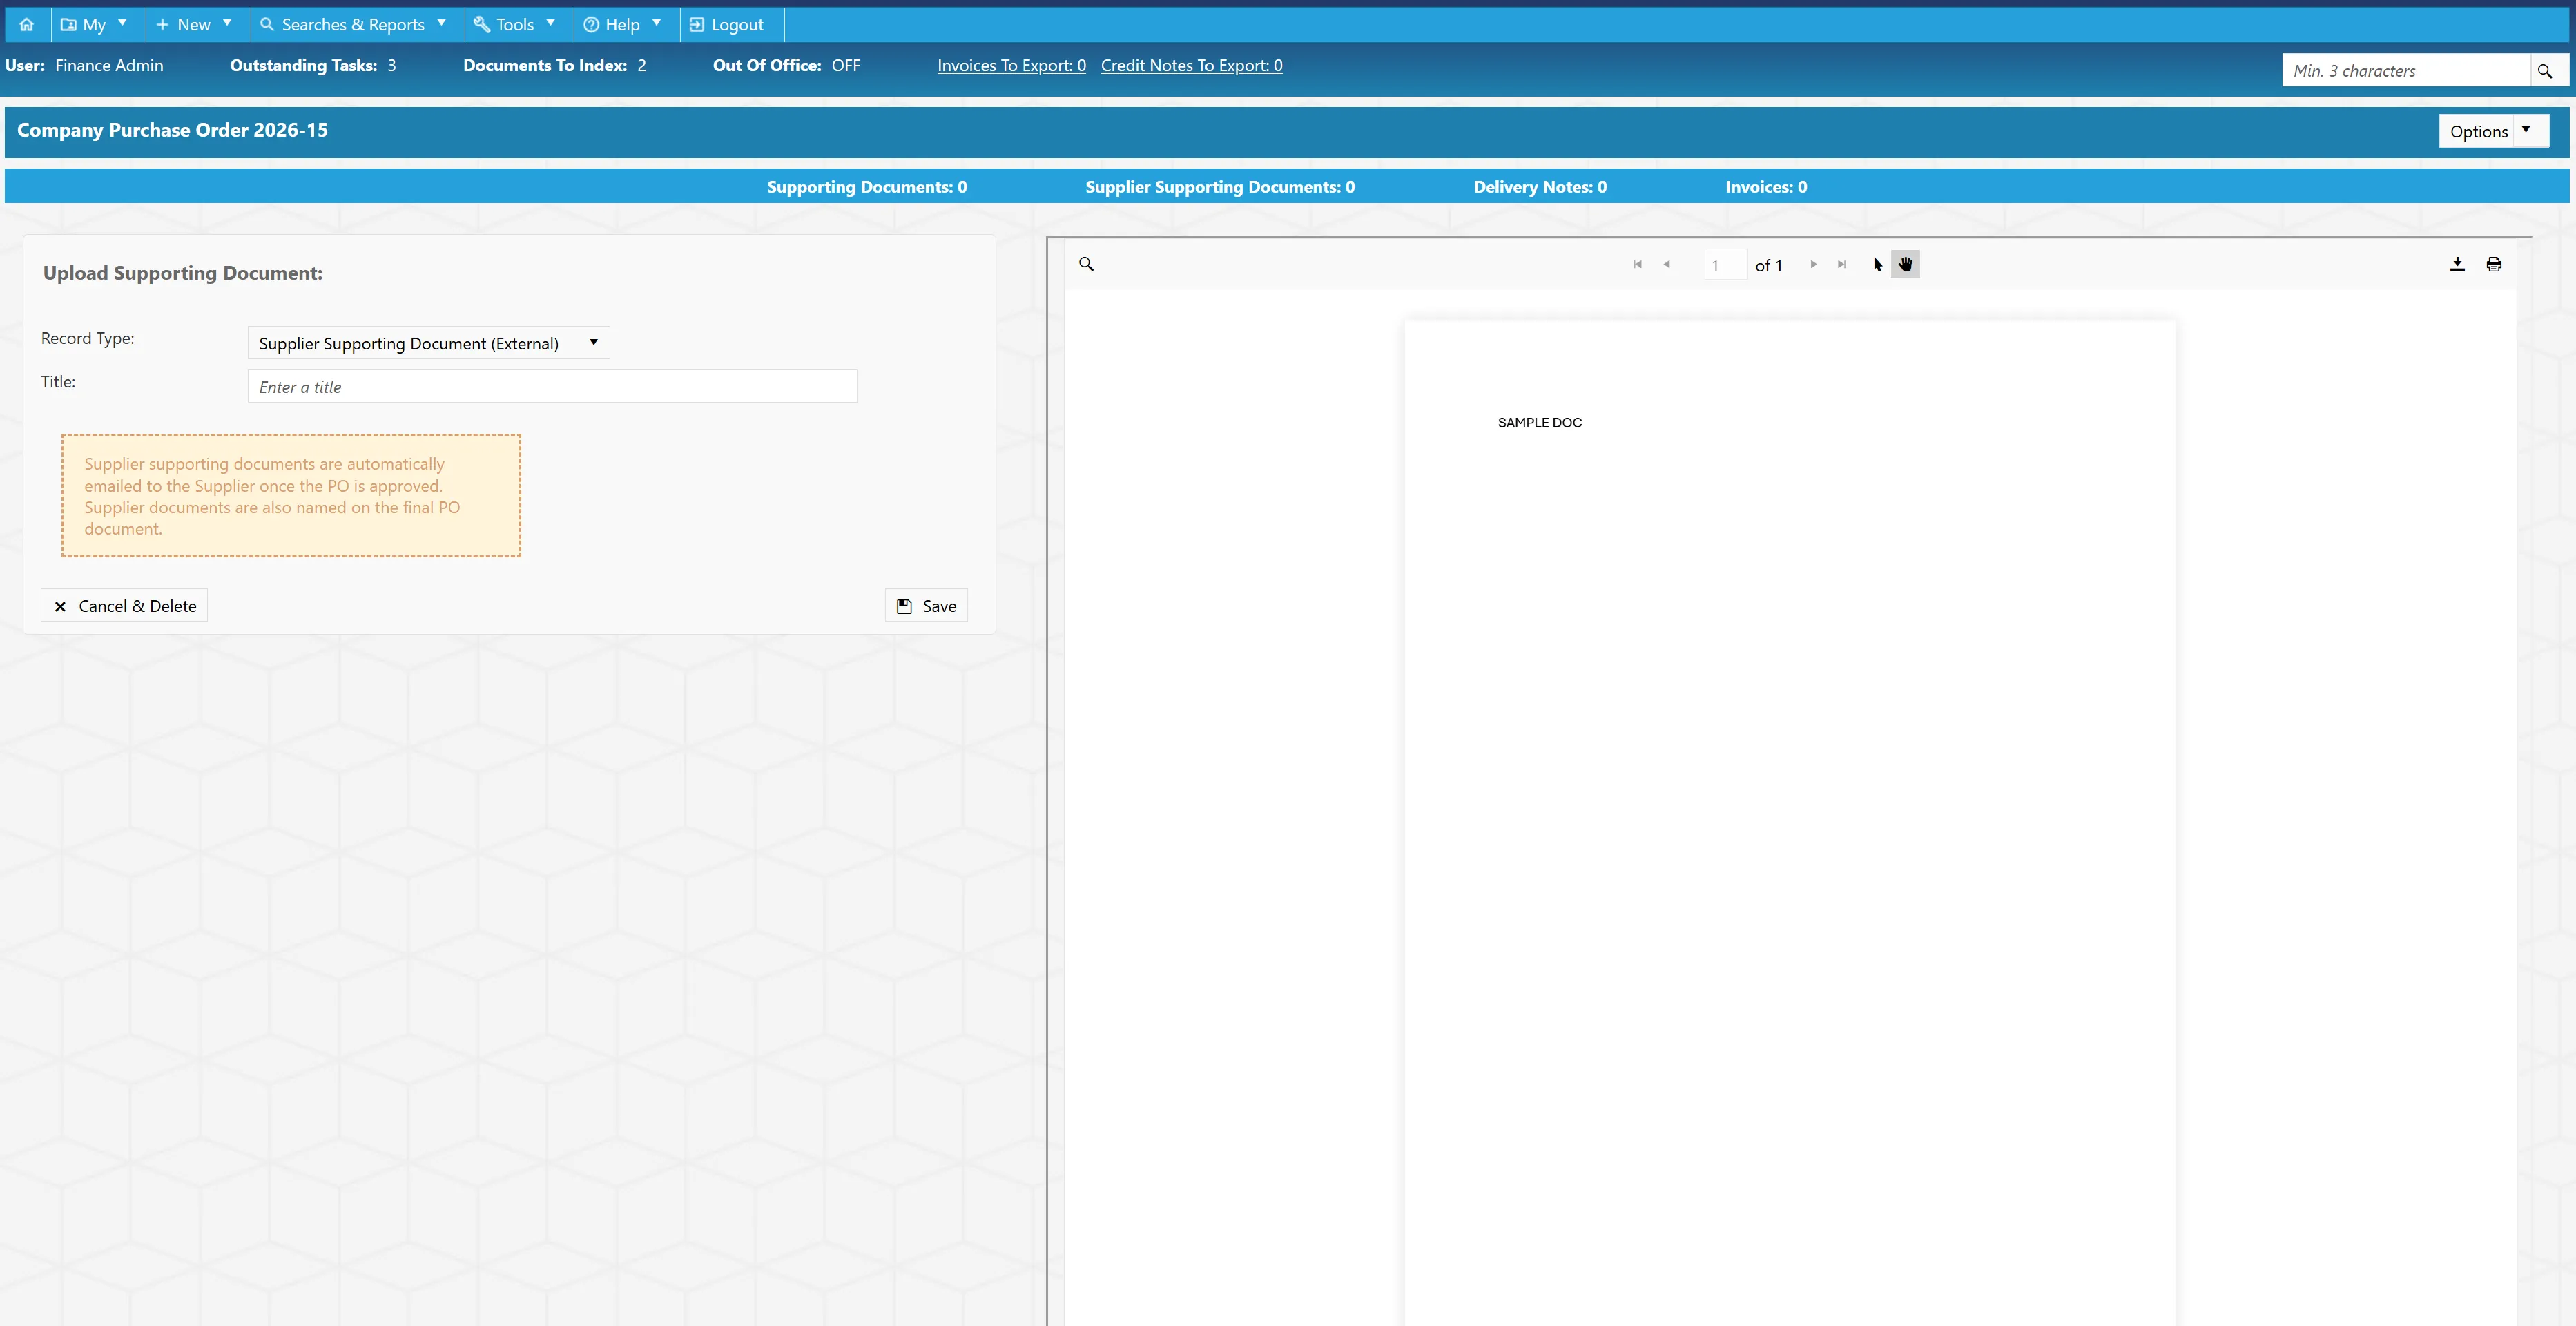Print the document from viewer
The width and height of the screenshot is (2576, 1326).
tap(2494, 264)
